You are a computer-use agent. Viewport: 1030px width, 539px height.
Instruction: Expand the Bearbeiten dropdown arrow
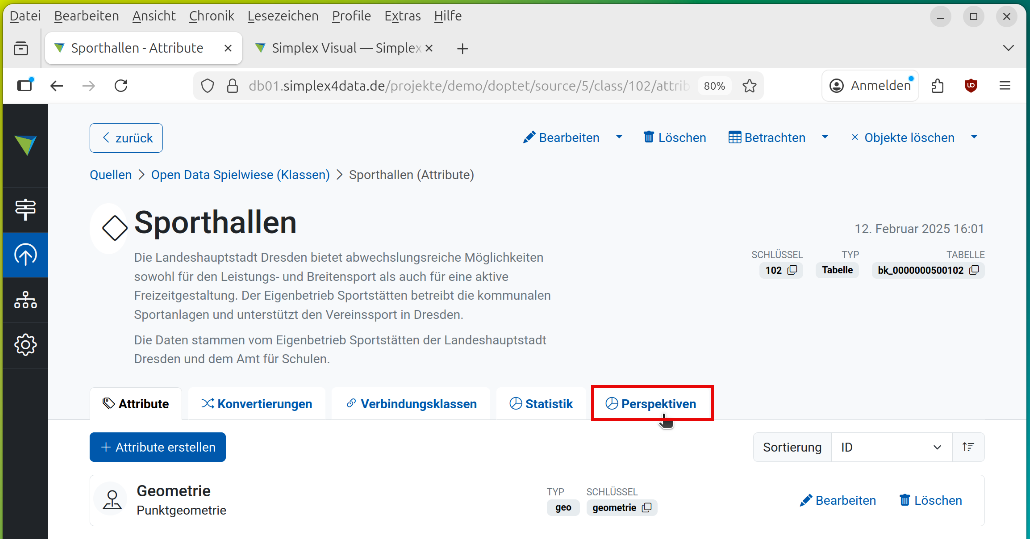(619, 137)
